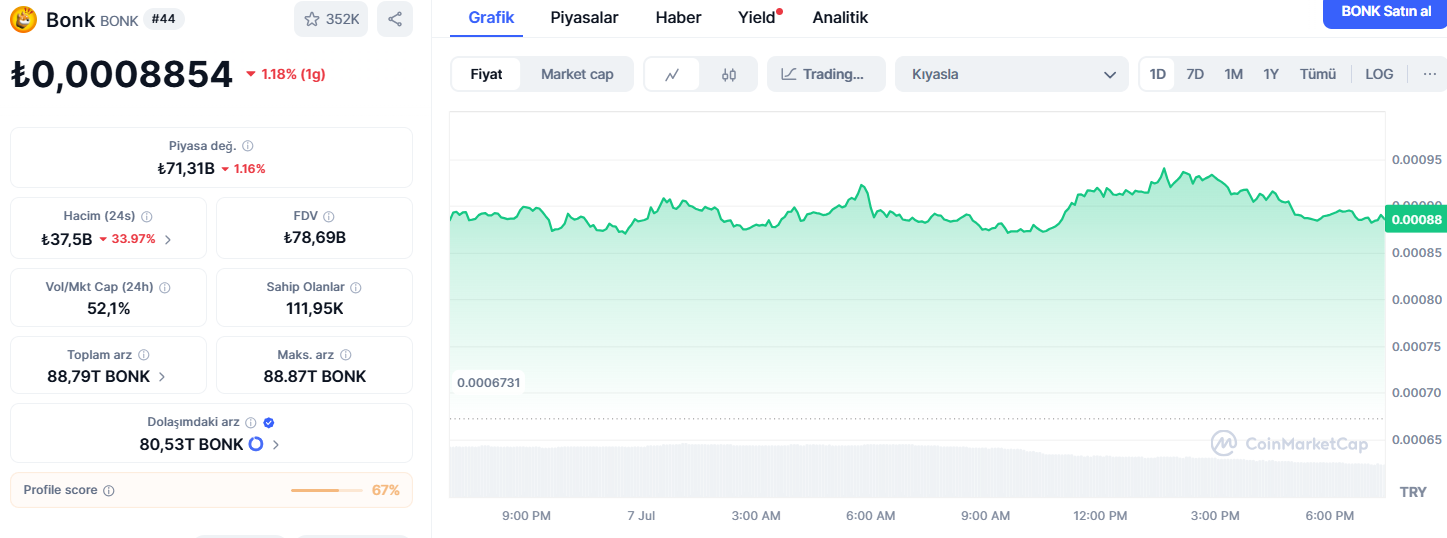This screenshot has width=1447, height=538.
Task: Toggle the LOG scale option
Action: tap(1379, 74)
